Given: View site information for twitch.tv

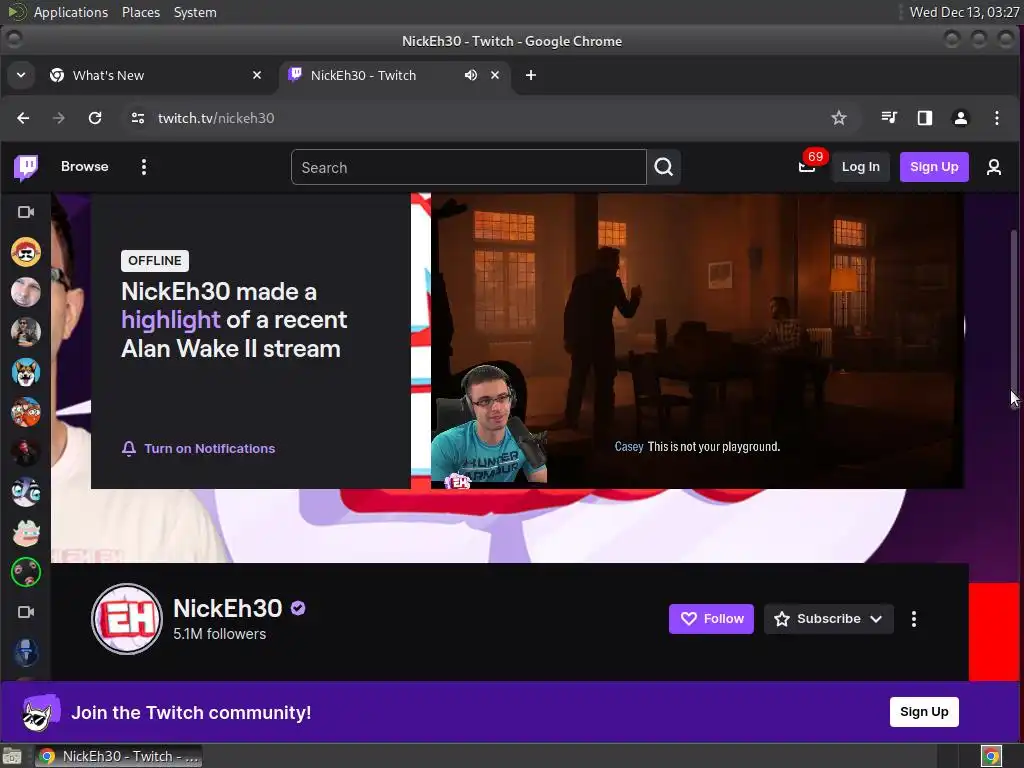Looking at the screenshot, I should (138, 118).
